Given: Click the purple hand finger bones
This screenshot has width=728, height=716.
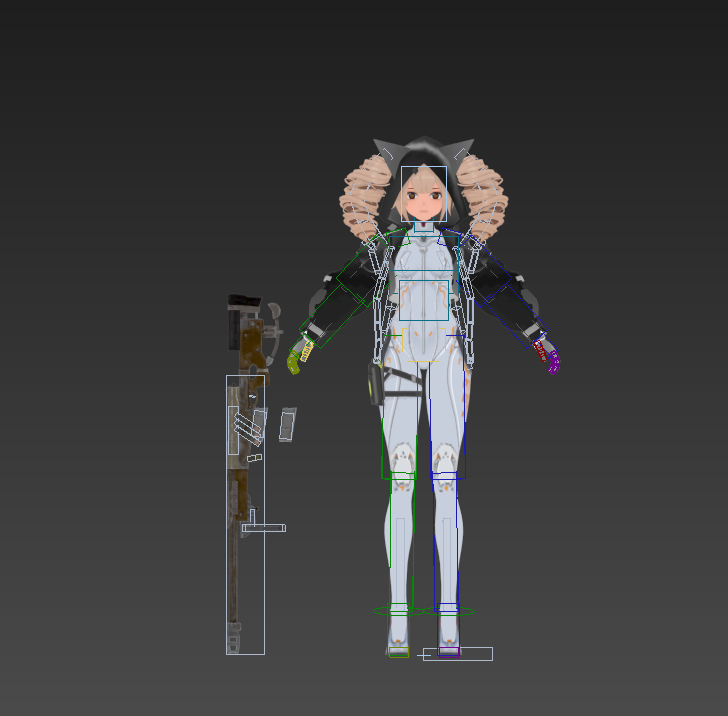Looking at the screenshot, I should click(549, 357).
